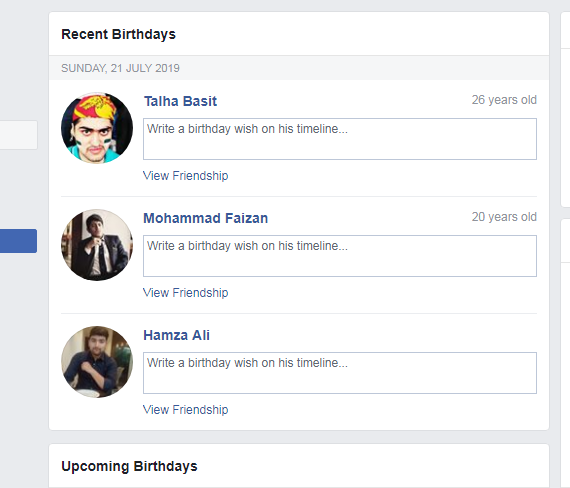This screenshot has height=488, width=570.
Task: Open Talha Basit's profile picture
Action: pos(97,128)
